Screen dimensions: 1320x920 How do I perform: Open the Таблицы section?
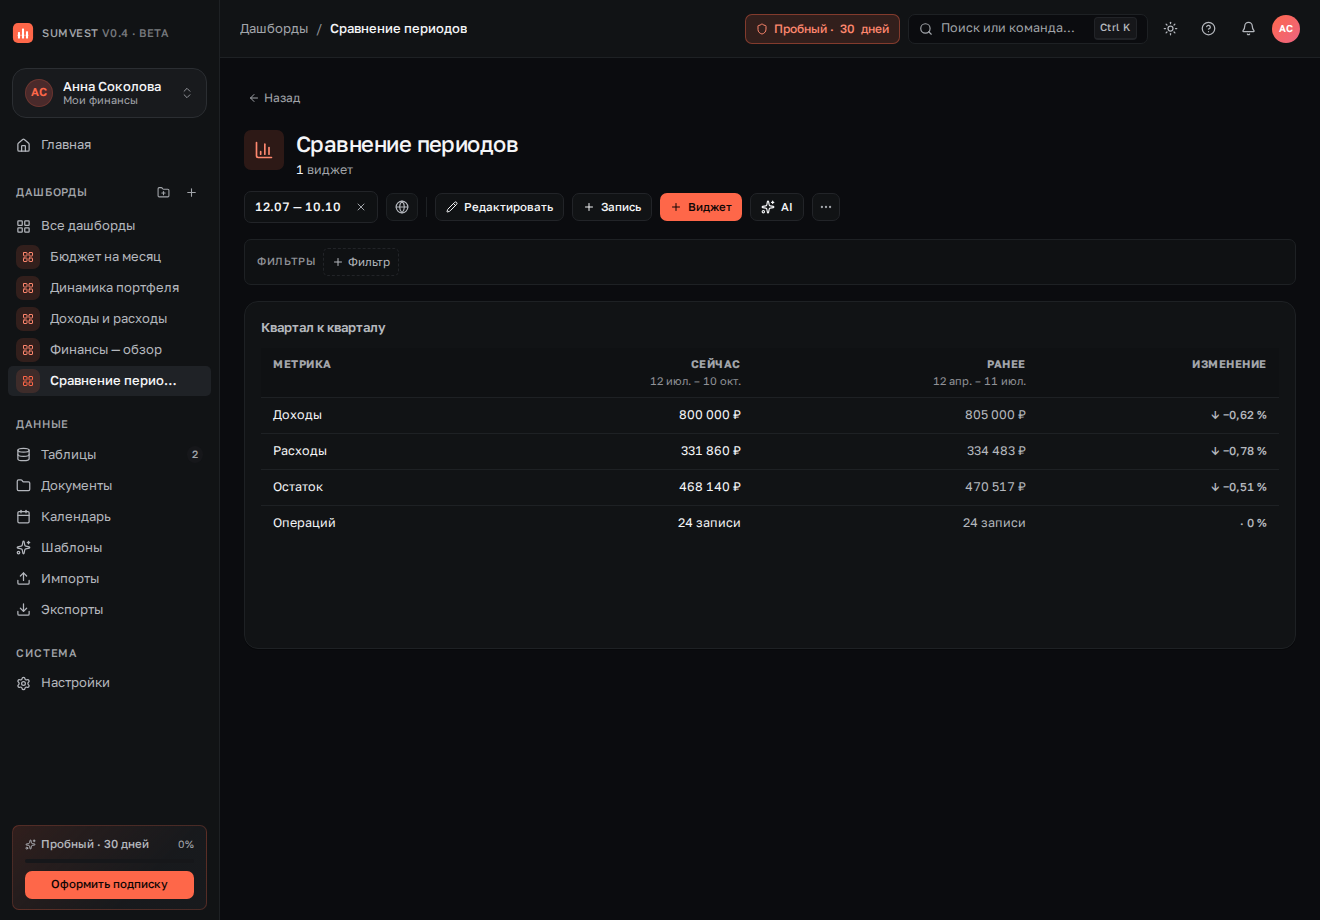109,455
